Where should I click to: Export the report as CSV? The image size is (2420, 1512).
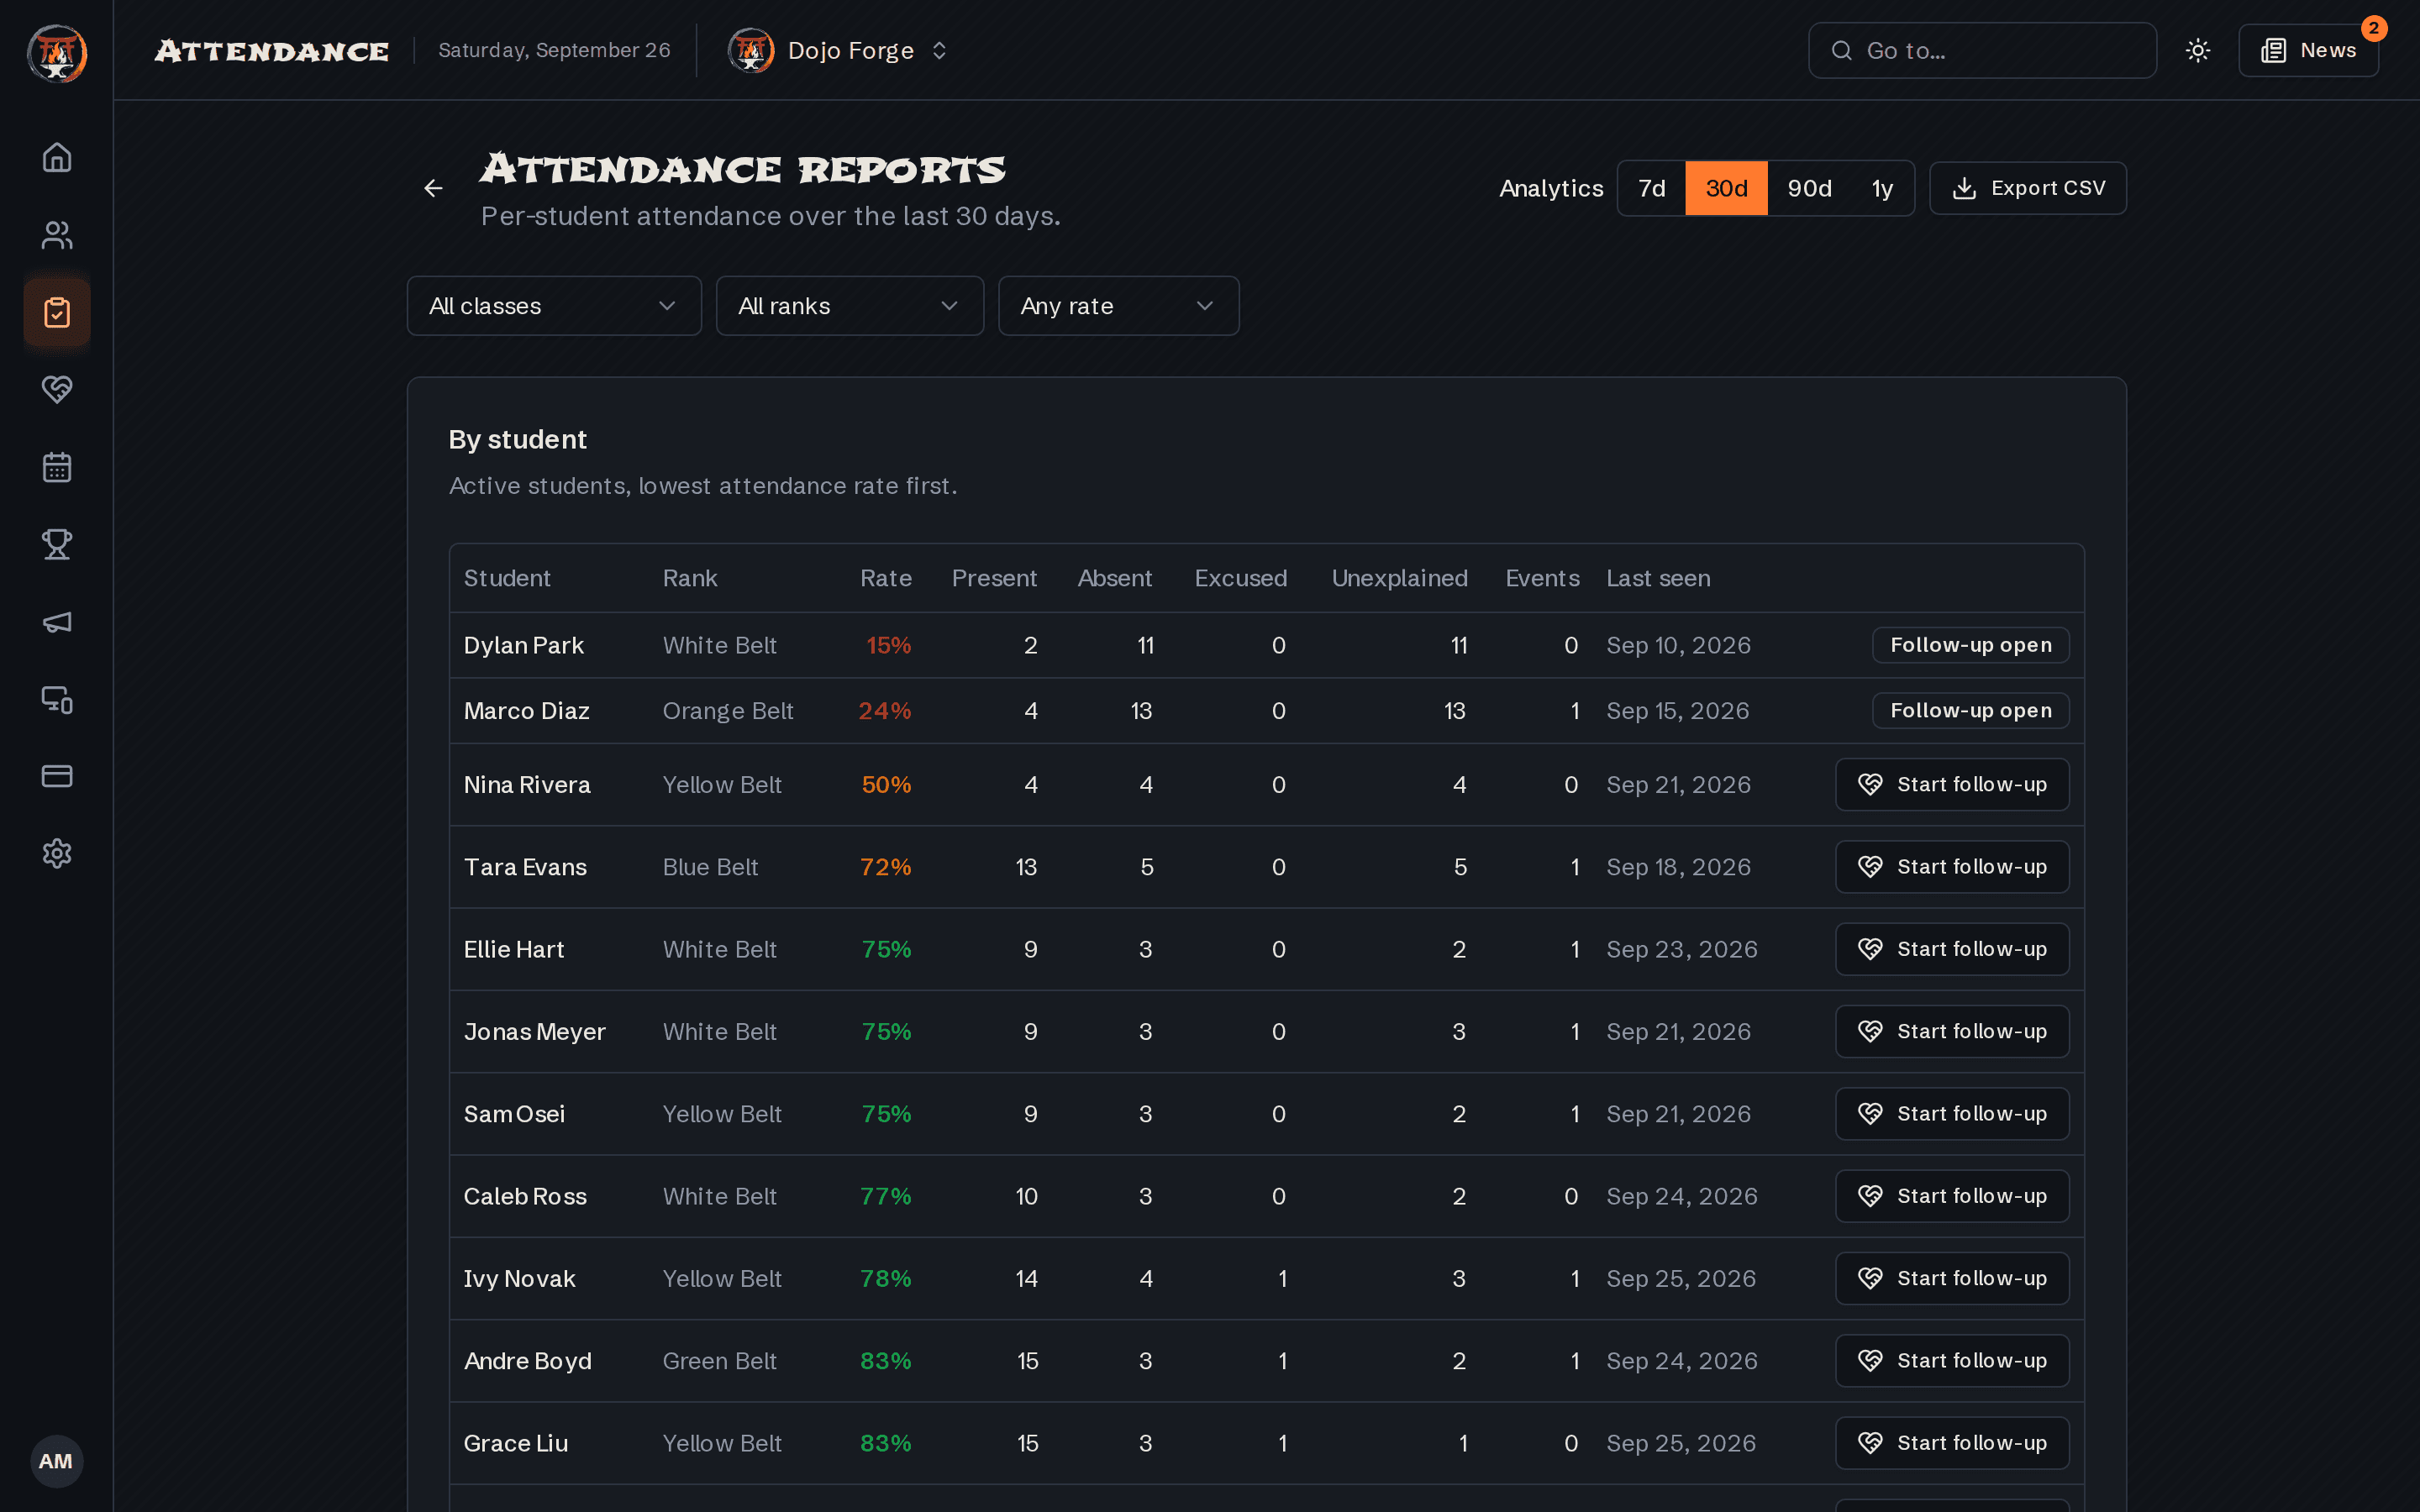tap(2028, 188)
